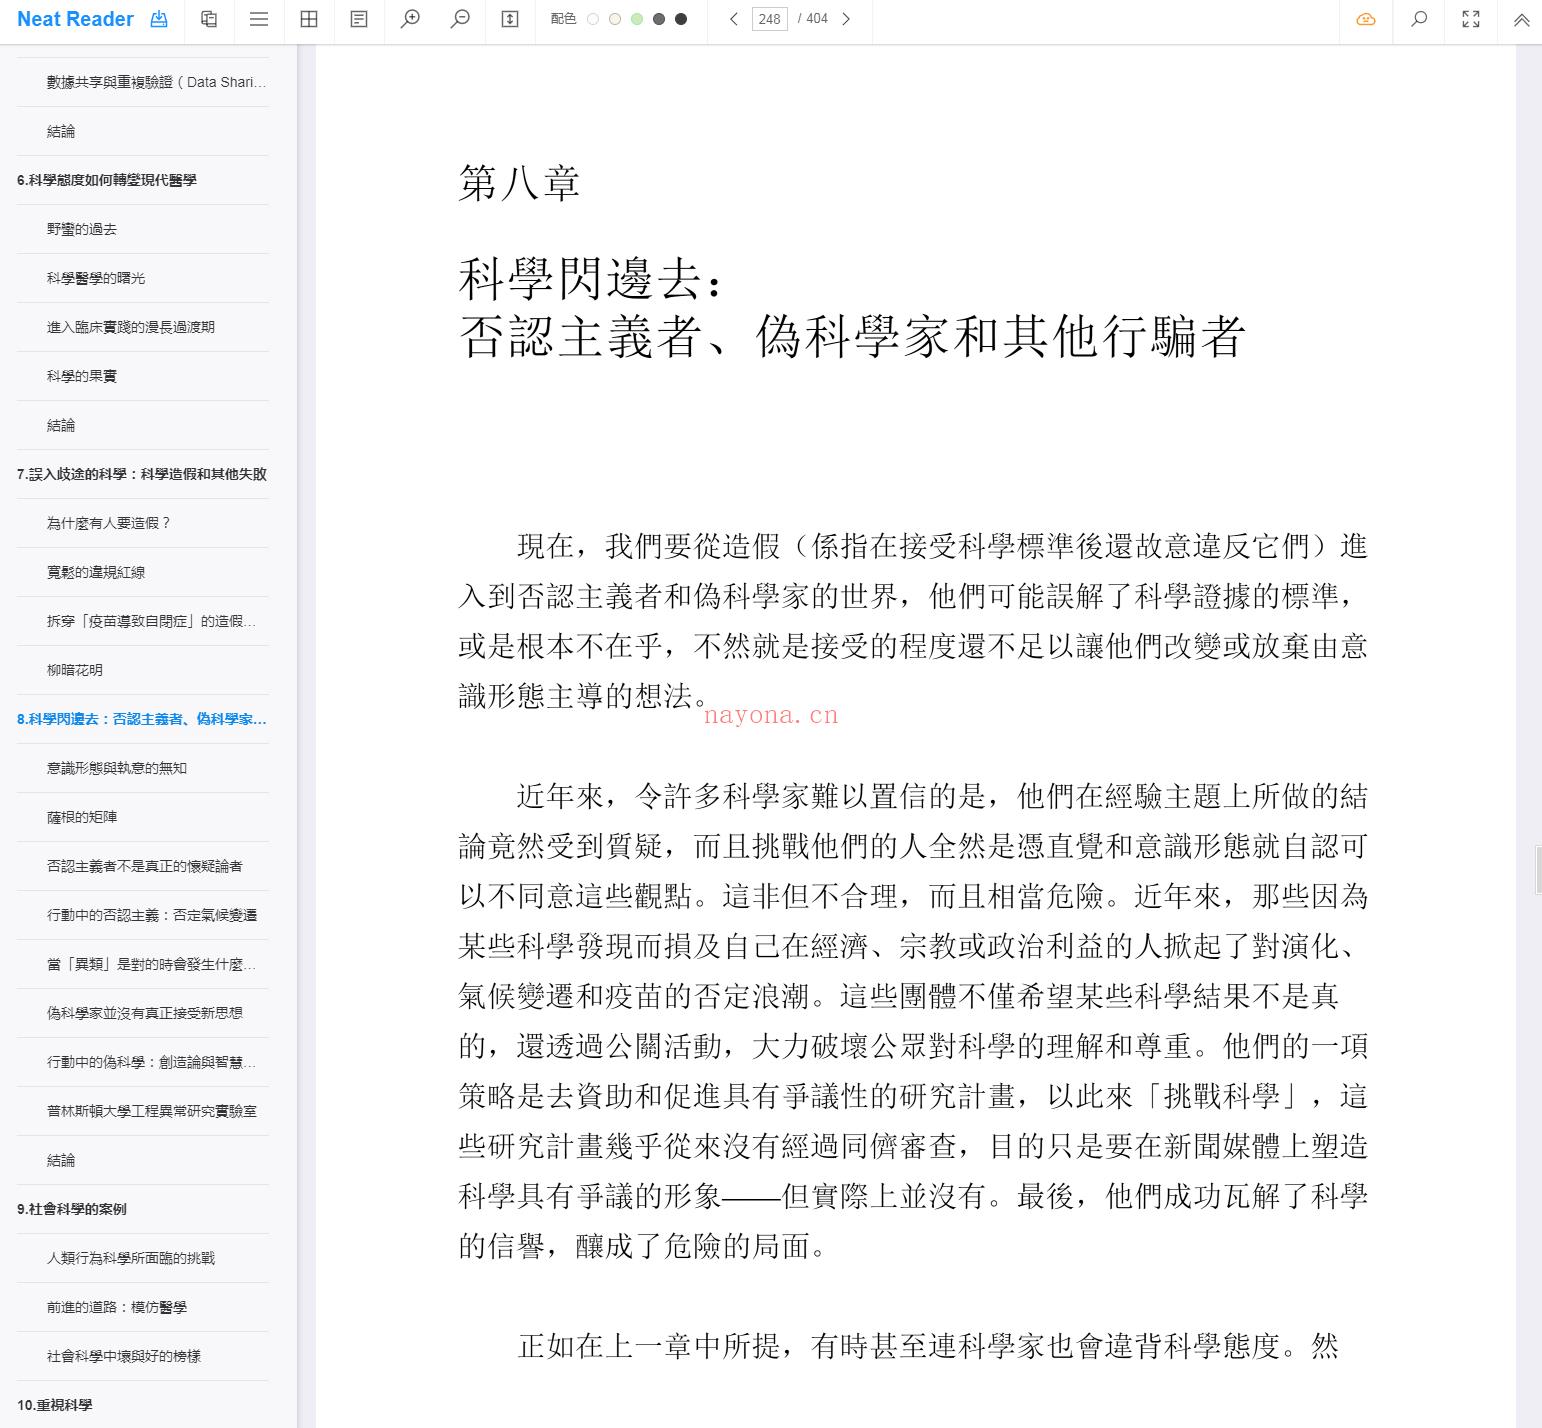This screenshot has height=1428, width=1542.
Task: Open section 科學的果實
Action: pyautogui.click(x=82, y=376)
